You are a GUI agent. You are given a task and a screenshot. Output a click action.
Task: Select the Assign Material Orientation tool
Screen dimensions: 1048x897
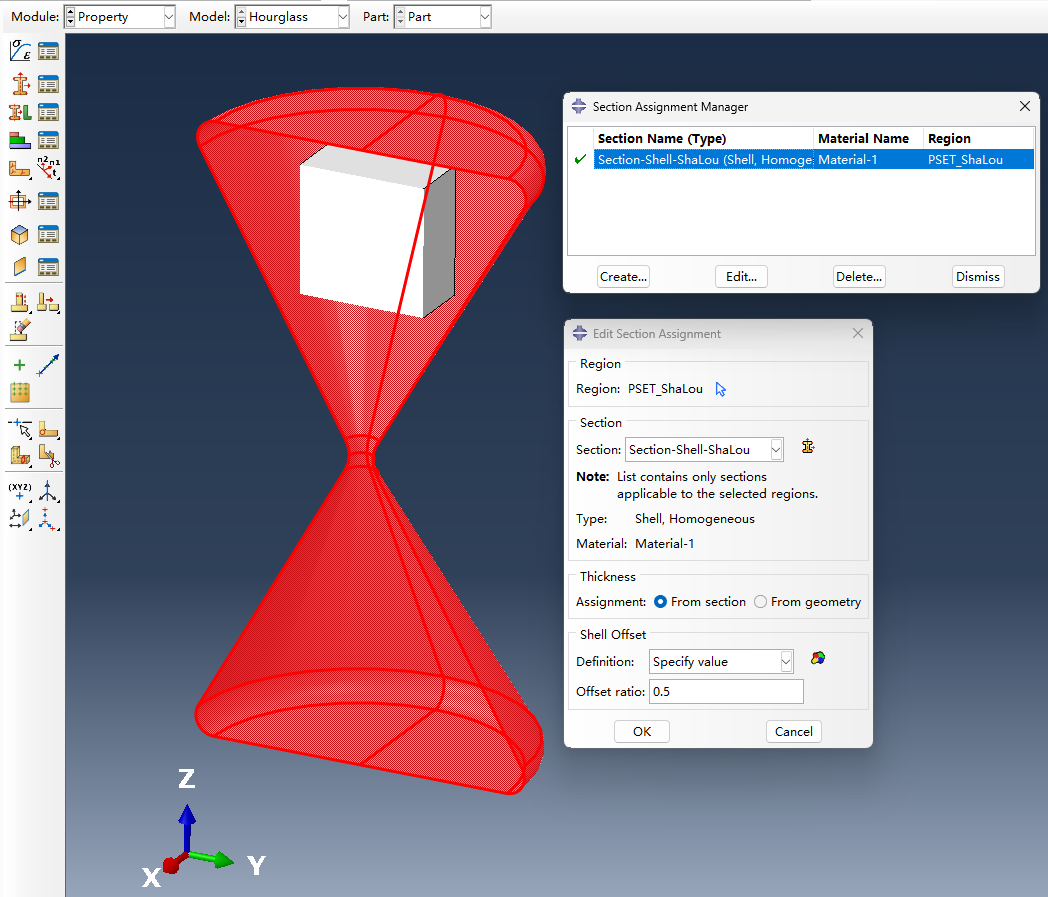pyautogui.click(x=20, y=169)
